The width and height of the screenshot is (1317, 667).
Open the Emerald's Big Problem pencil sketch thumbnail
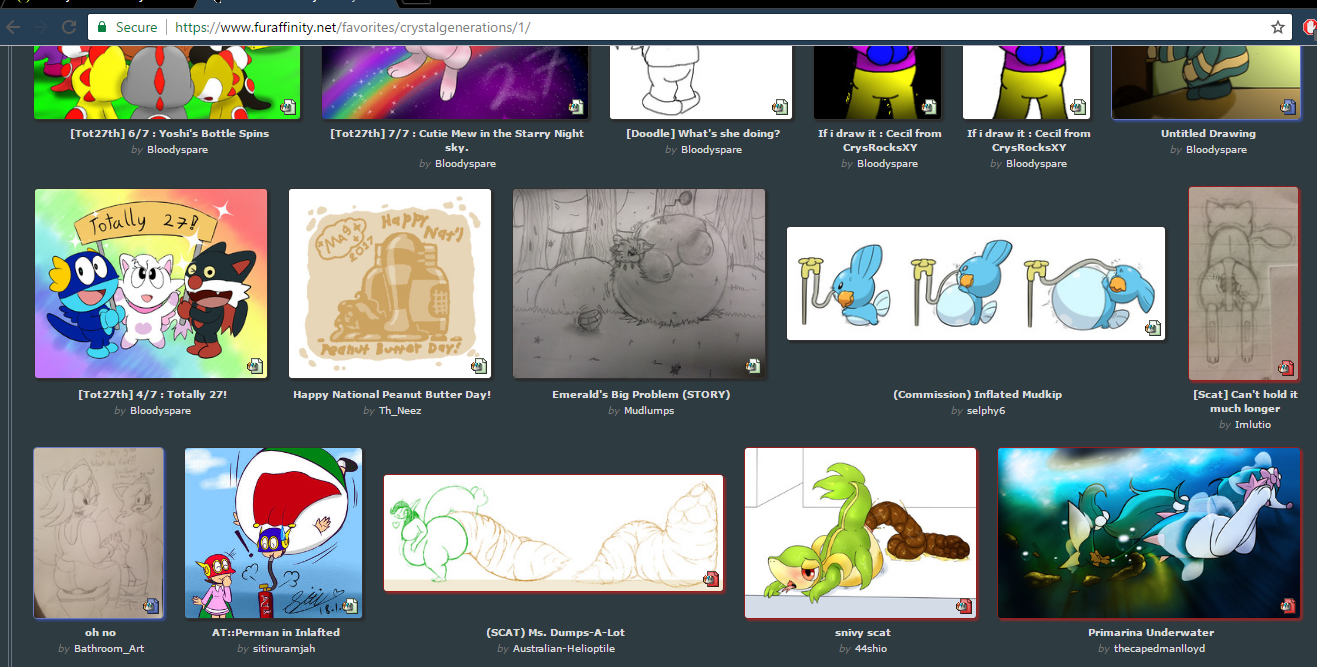click(639, 284)
